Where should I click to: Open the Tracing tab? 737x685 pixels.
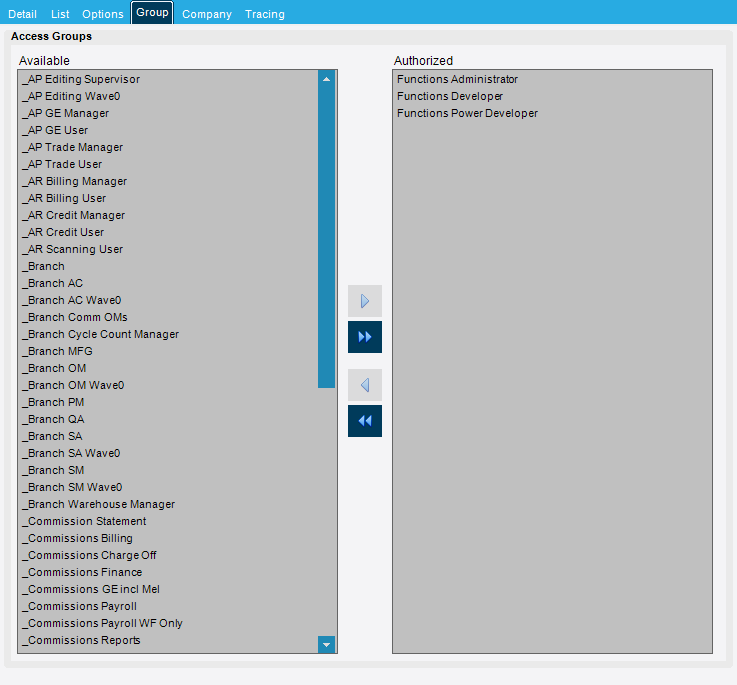coord(265,14)
